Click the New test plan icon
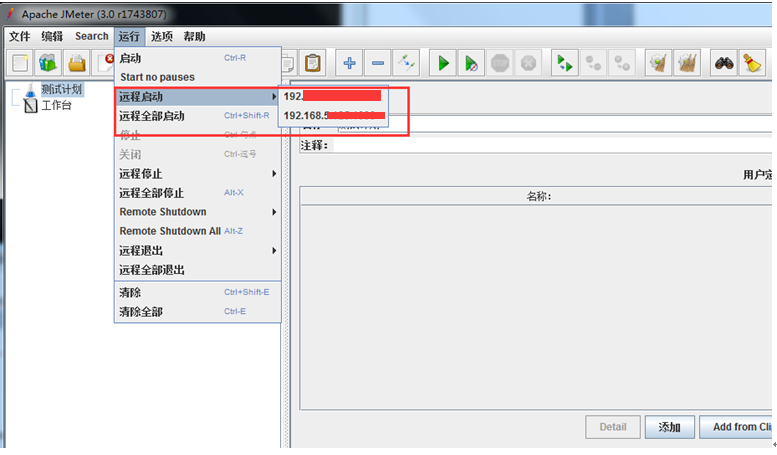The height and width of the screenshot is (455, 777). click(x=20, y=63)
